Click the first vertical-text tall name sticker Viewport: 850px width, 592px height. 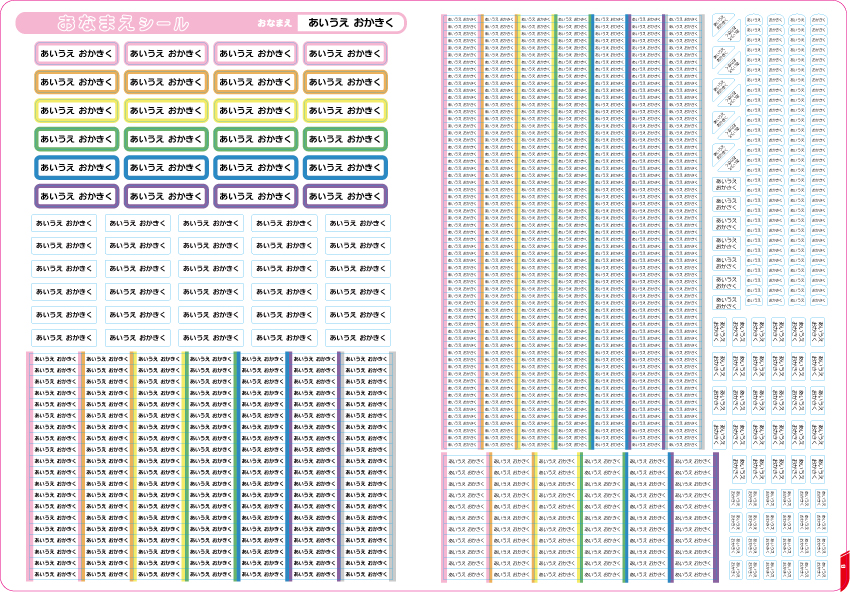[x=719, y=332]
